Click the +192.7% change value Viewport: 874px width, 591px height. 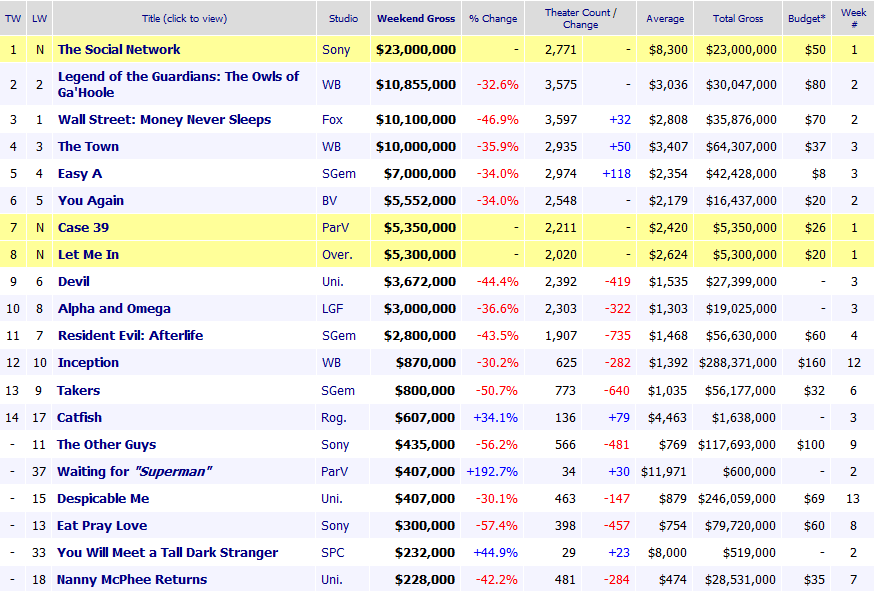(492, 472)
